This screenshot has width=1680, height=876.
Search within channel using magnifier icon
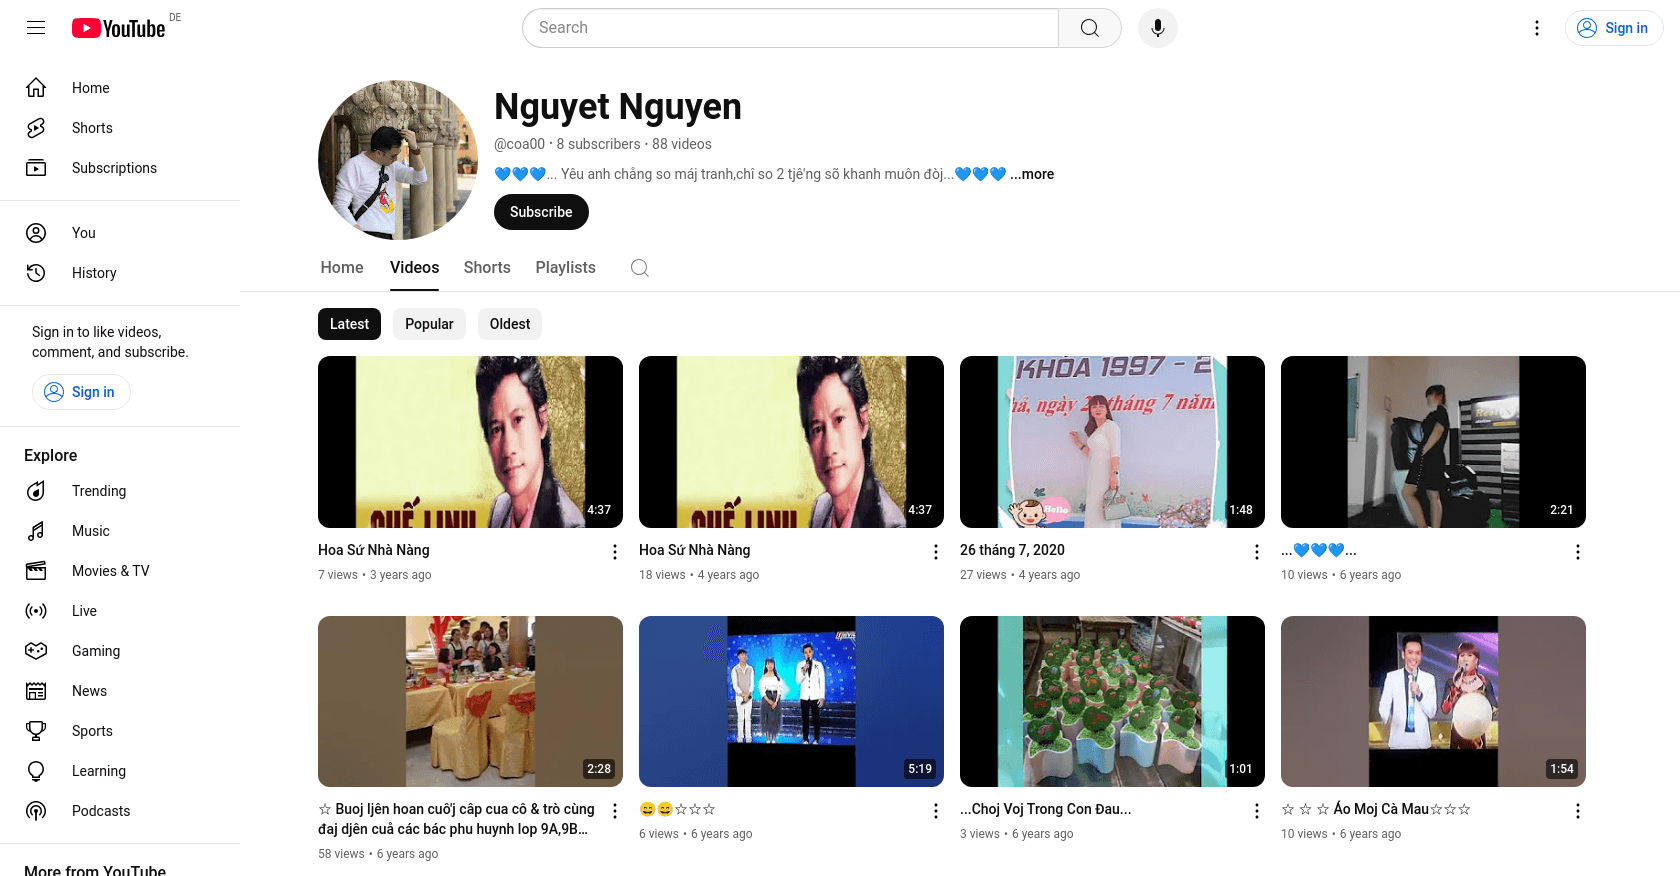point(640,268)
